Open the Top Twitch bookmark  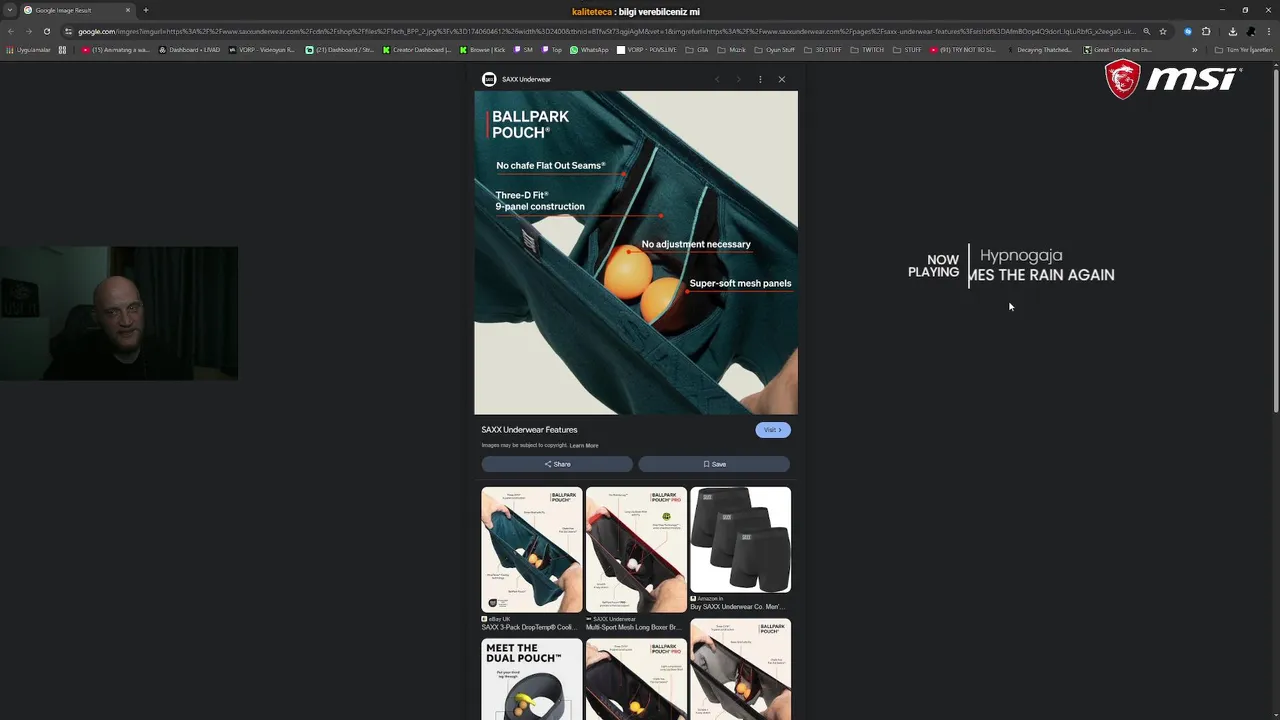(x=553, y=50)
